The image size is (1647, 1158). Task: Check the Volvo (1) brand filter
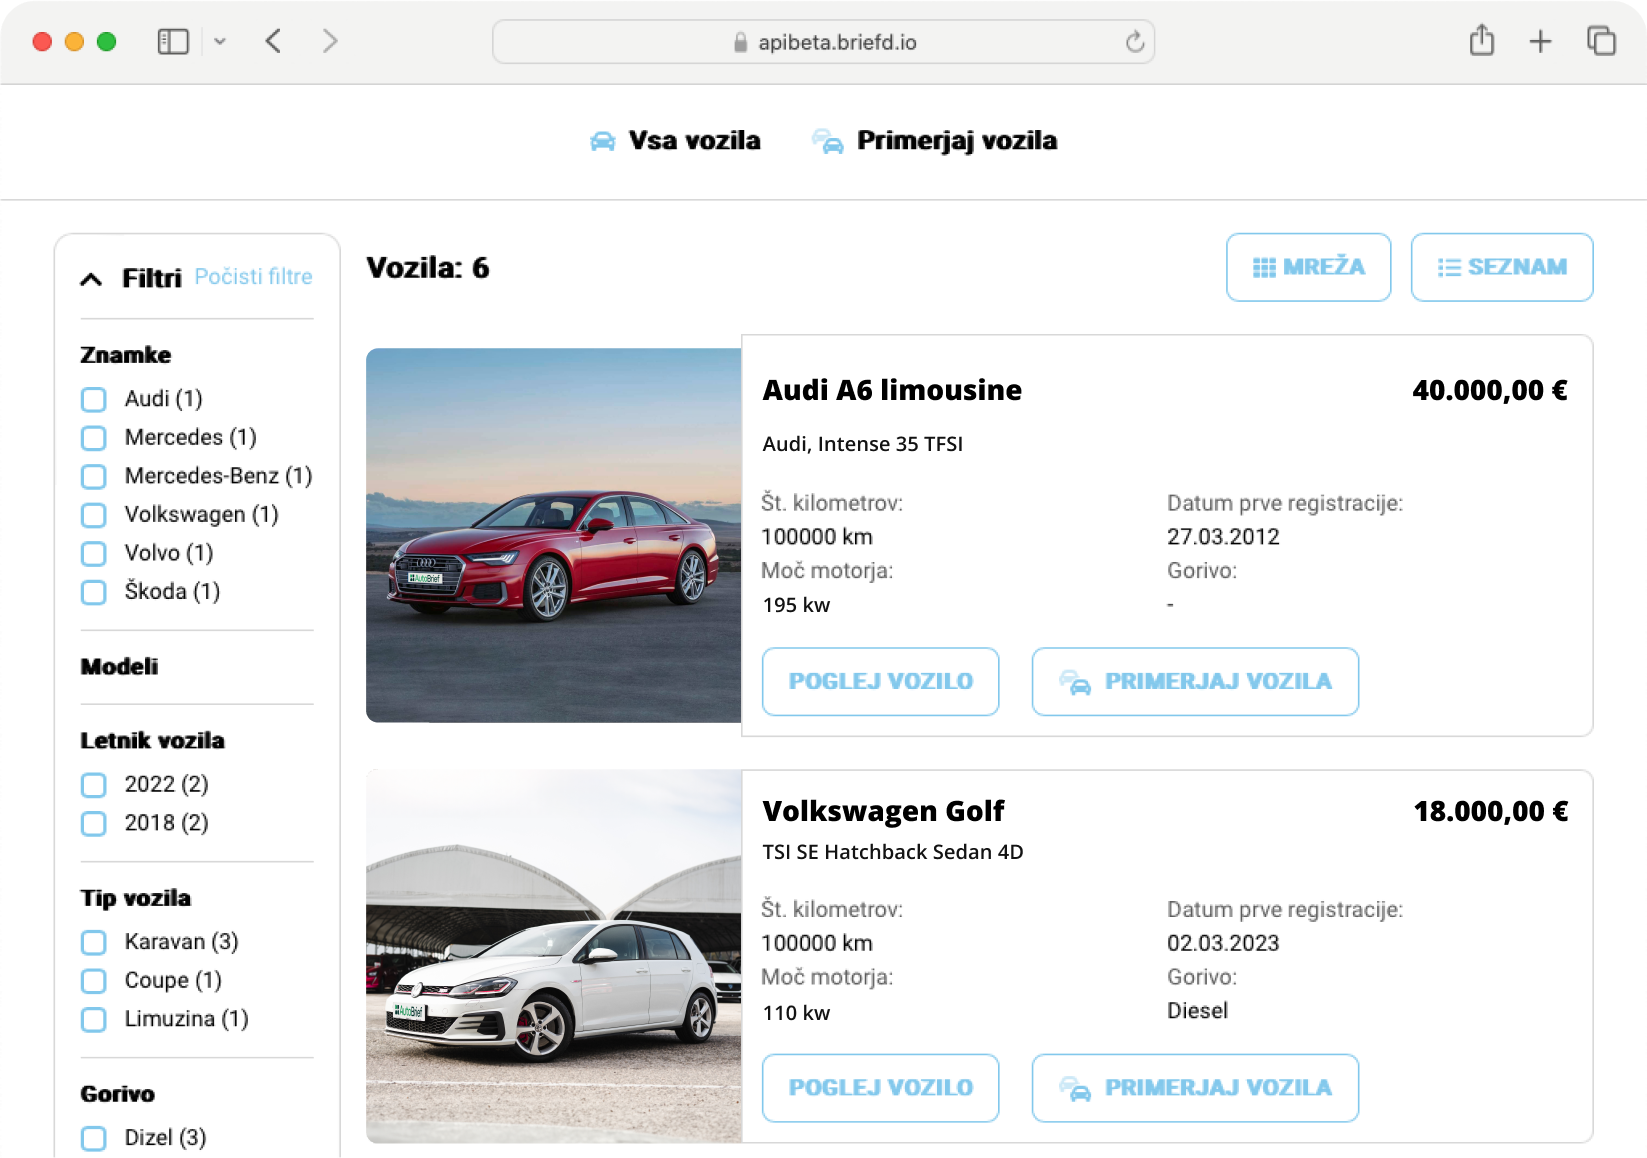coord(94,554)
